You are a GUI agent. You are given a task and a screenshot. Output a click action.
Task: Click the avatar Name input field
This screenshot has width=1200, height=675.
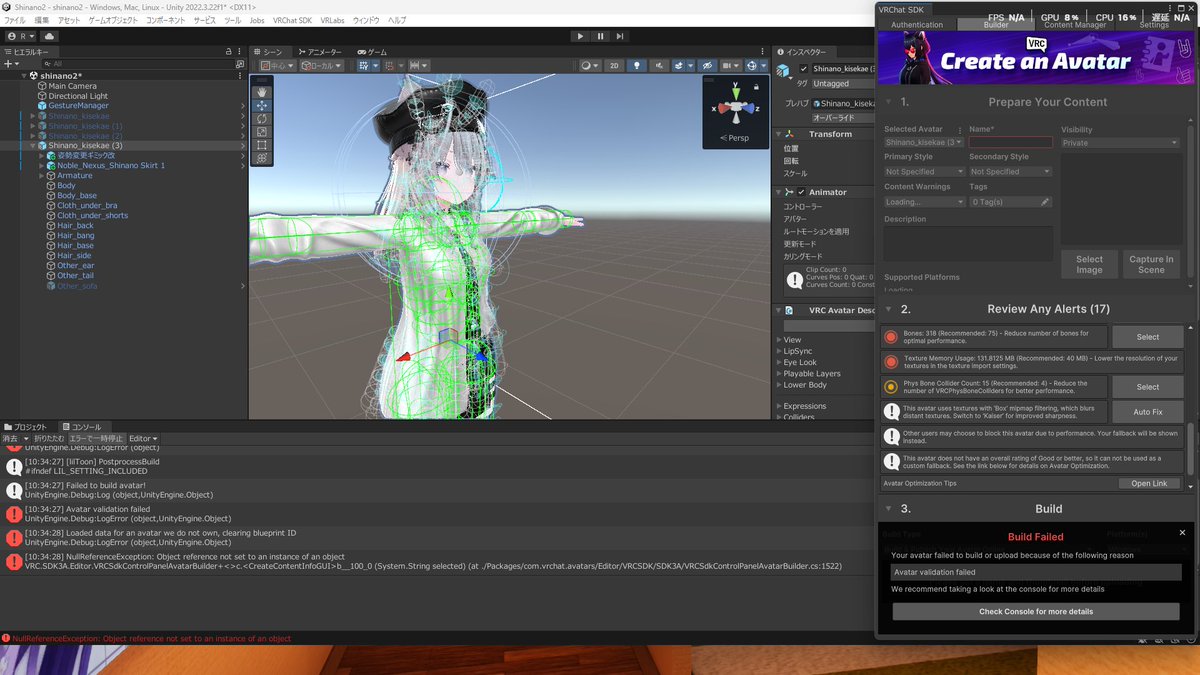(x=1010, y=143)
